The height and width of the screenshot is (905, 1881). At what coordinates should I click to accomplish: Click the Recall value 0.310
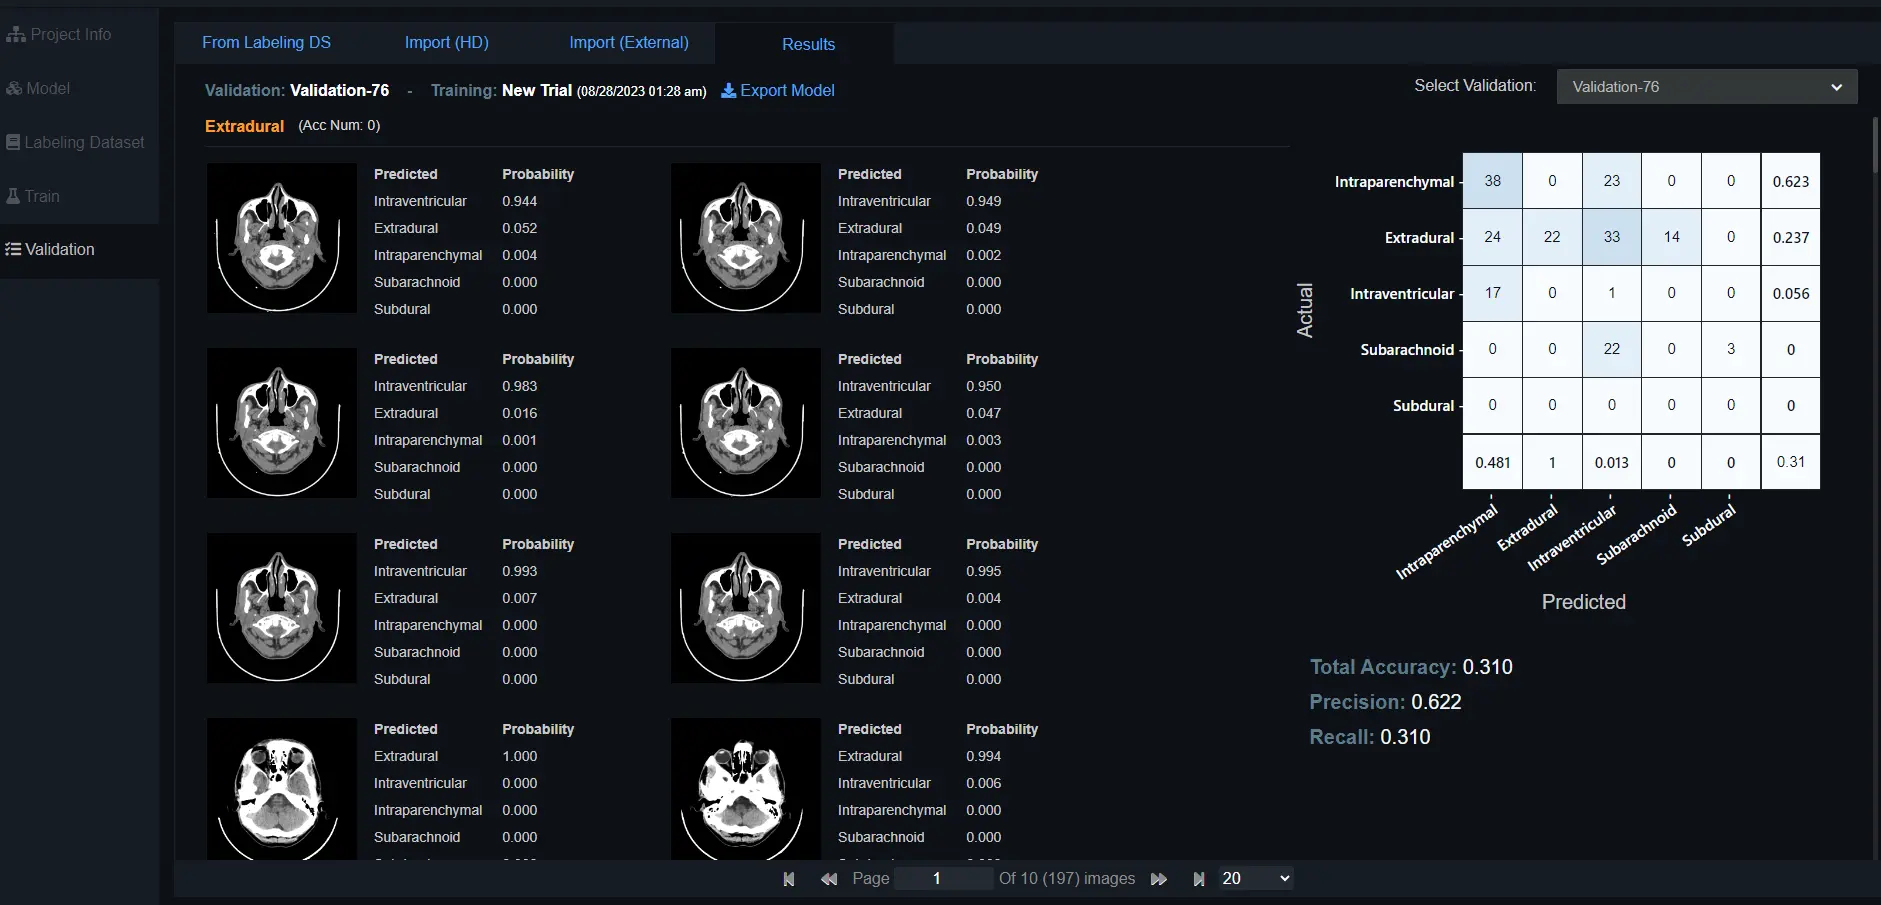tap(1405, 737)
